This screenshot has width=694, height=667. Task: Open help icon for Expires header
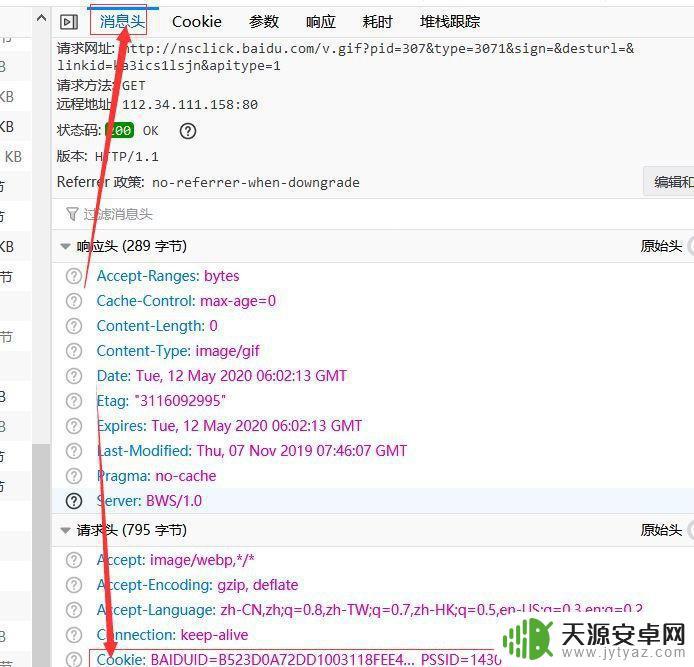74,426
